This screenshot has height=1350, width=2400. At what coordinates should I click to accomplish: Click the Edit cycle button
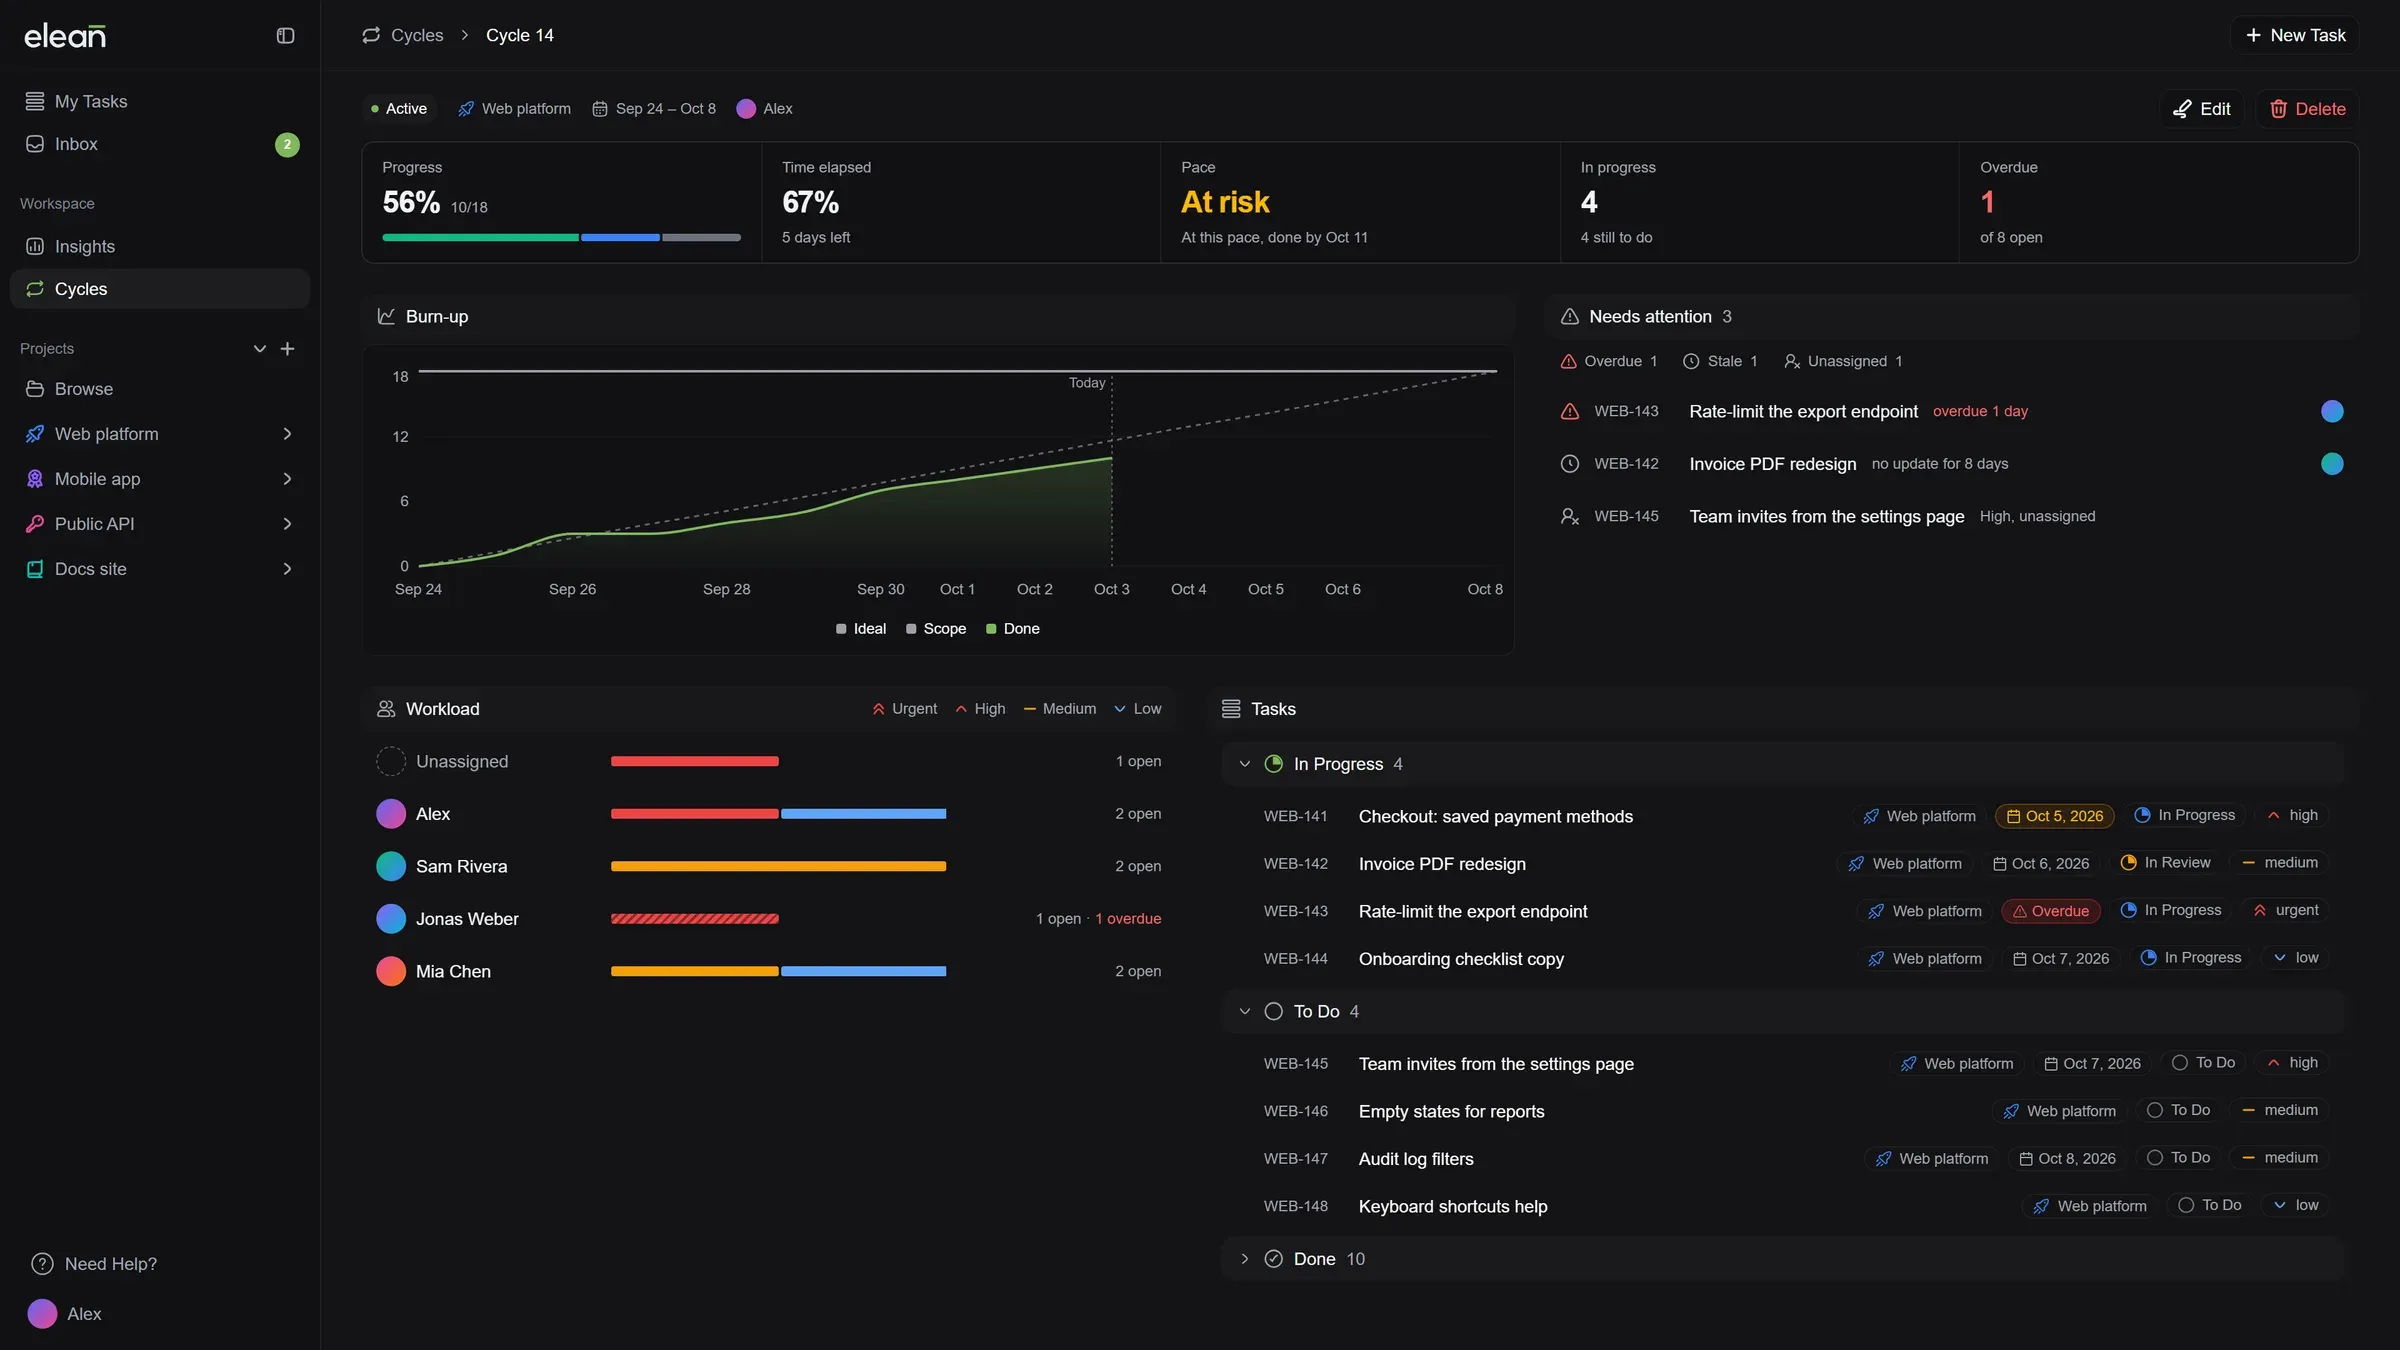2202,109
